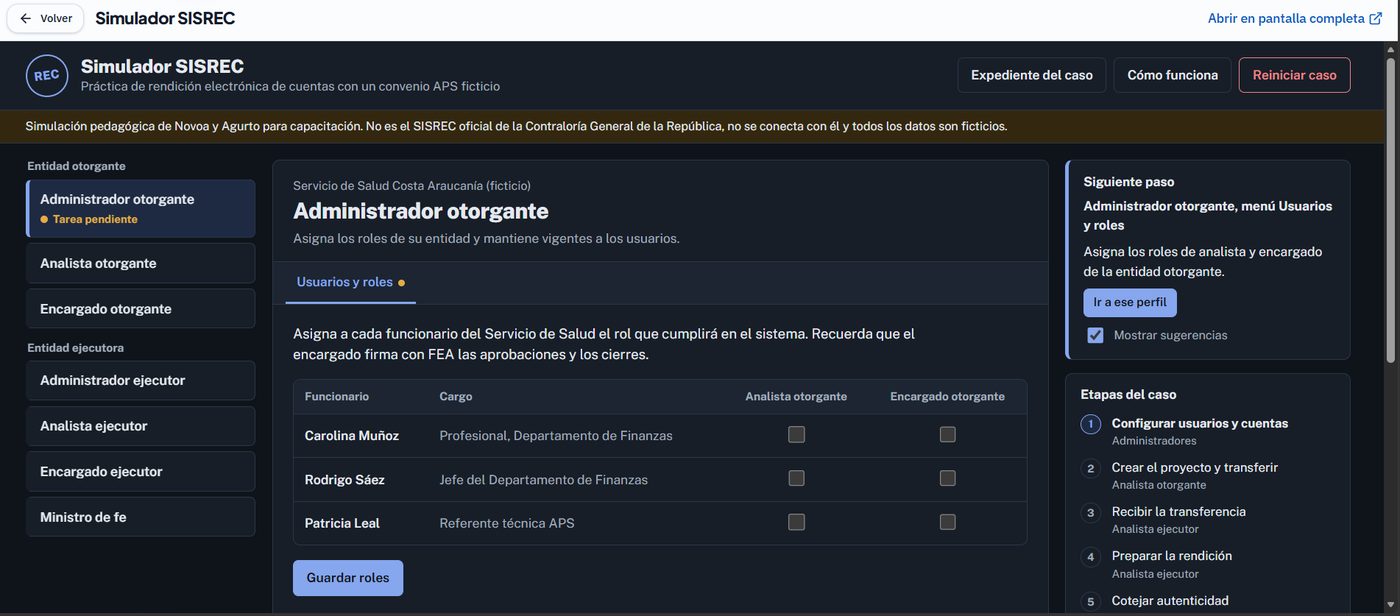Check Analista otorgante for Rodrigo Sáez
The width and height of the screenshot is (1400, 616).
(796, 479)
